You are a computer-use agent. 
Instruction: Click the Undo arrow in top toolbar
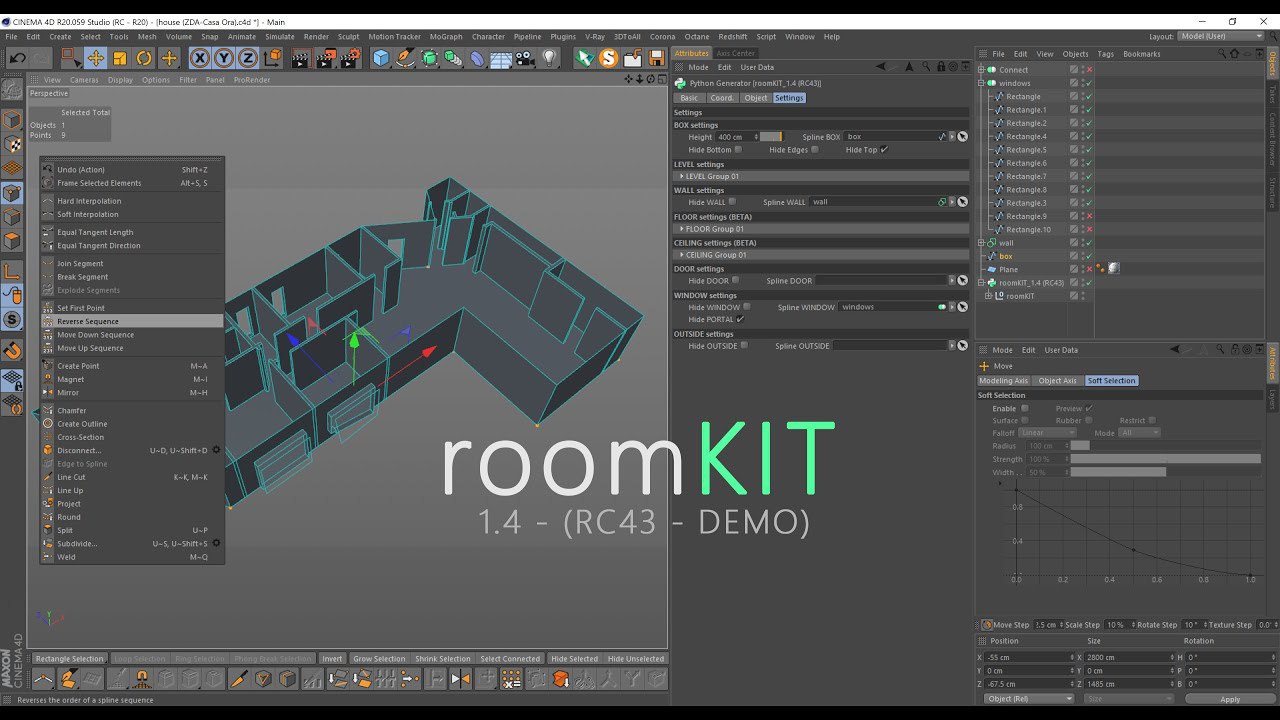(17, 58)
